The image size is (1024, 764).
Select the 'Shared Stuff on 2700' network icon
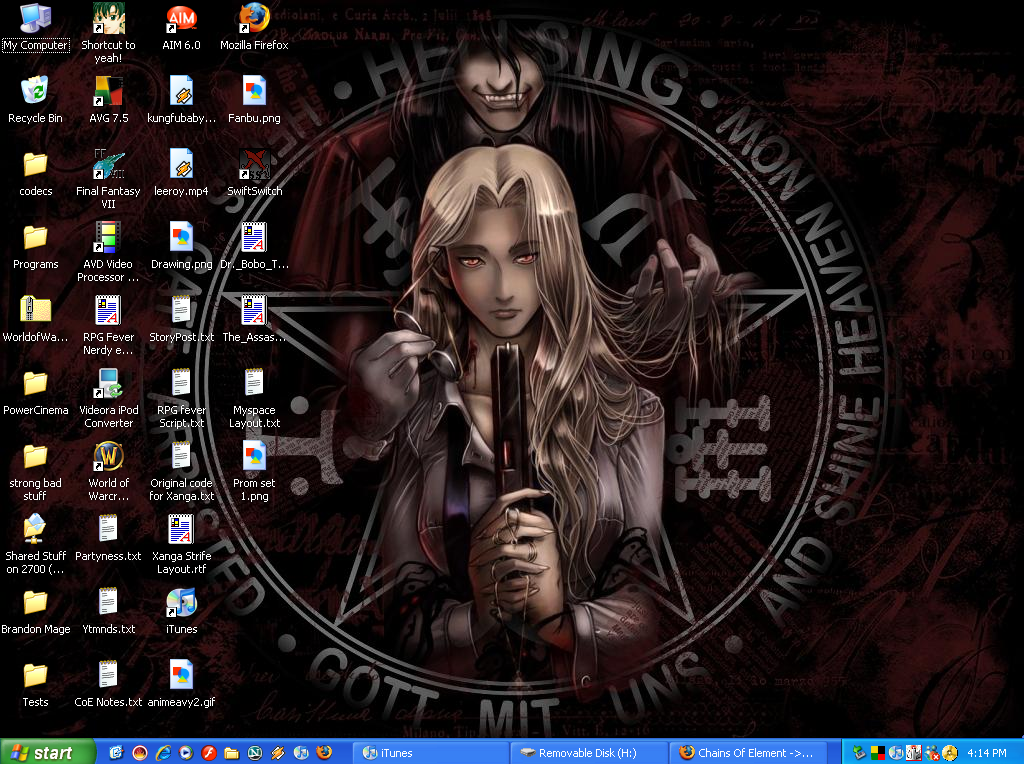[35, 543]
